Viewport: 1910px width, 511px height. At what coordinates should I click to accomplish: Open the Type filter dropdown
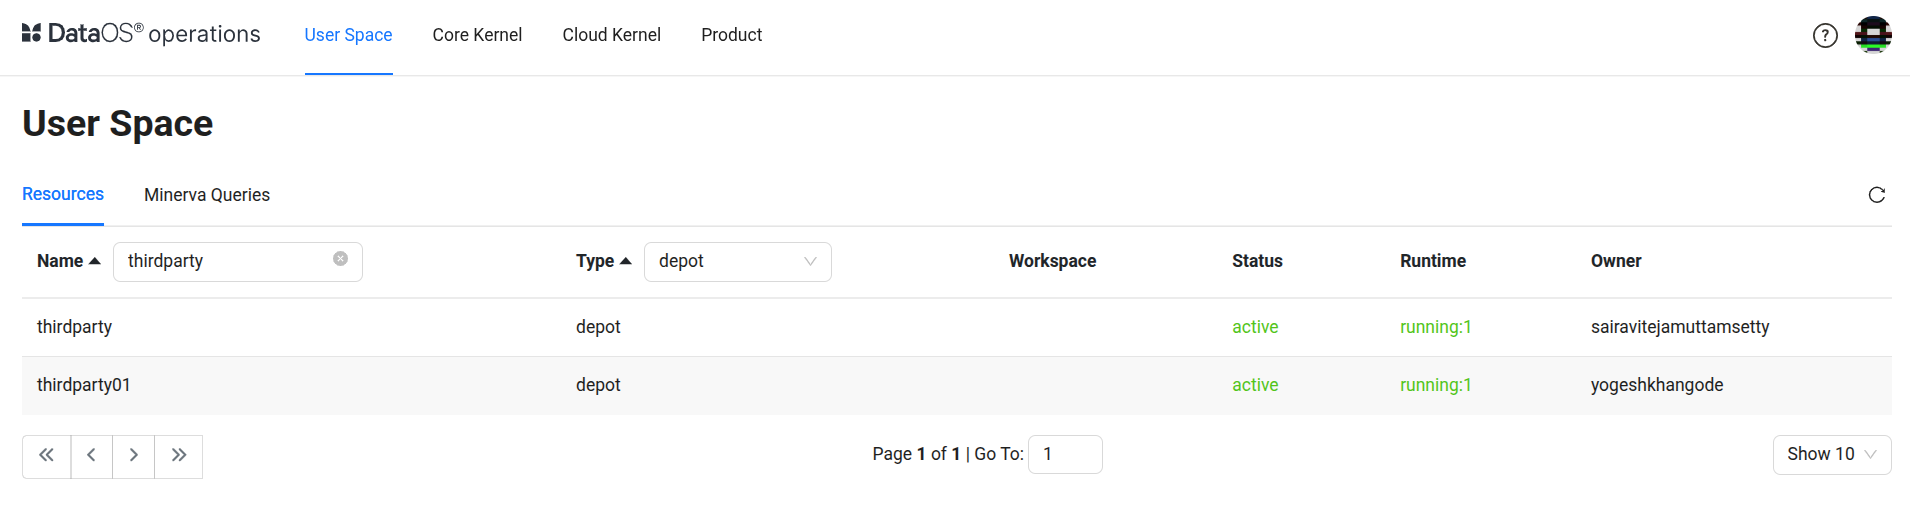(737, 262)
